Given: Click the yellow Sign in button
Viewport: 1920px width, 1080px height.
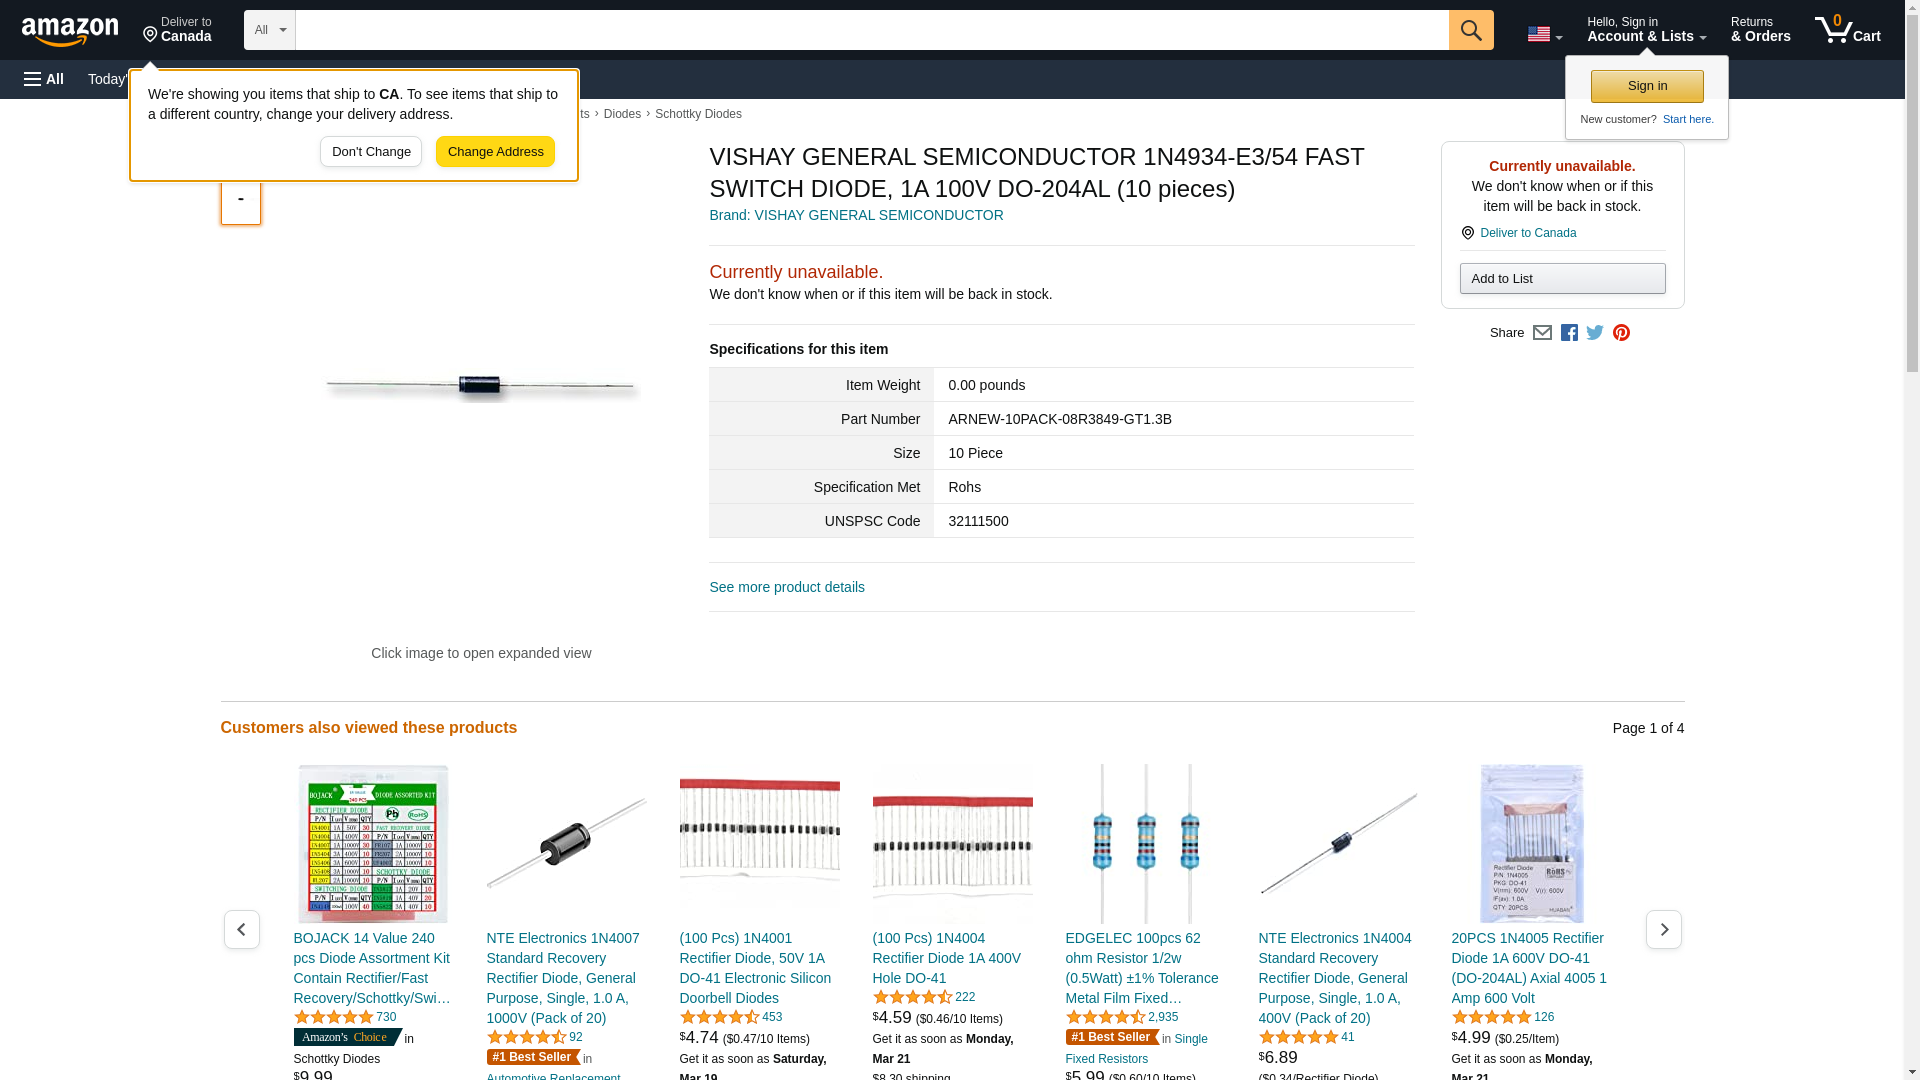Looking at the screenshot, I should pos(1647,86).
